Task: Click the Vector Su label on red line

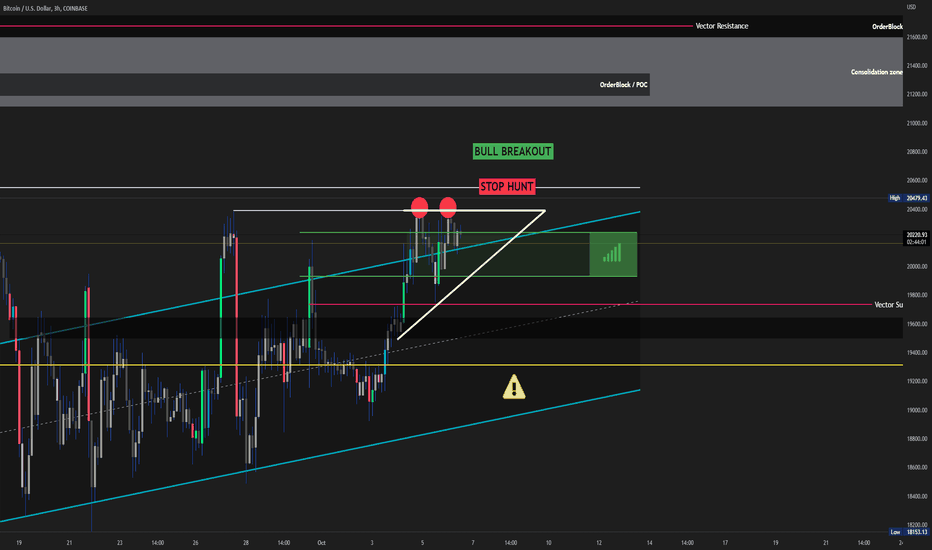Action: (x=889, y=304)
